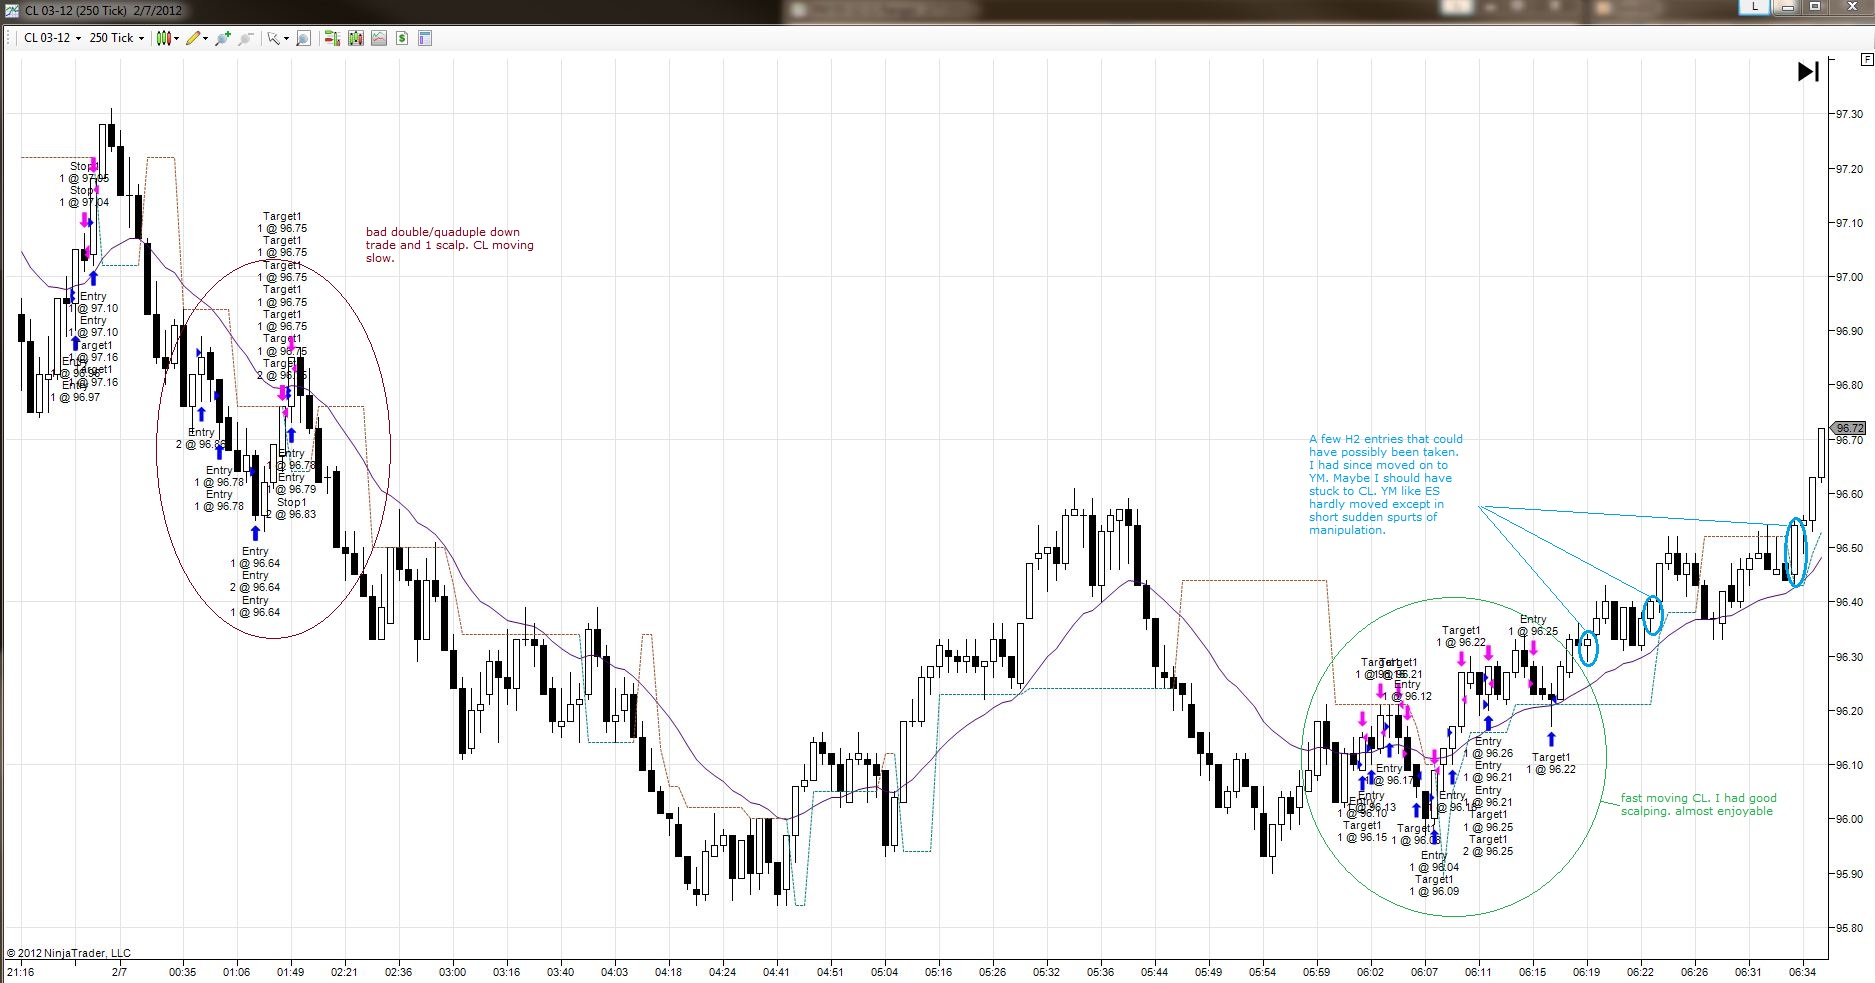1875x983 pixels.
Task: Click the "Target1 1 @ 96.09" trade label
Action: (x=1434, y=885)
